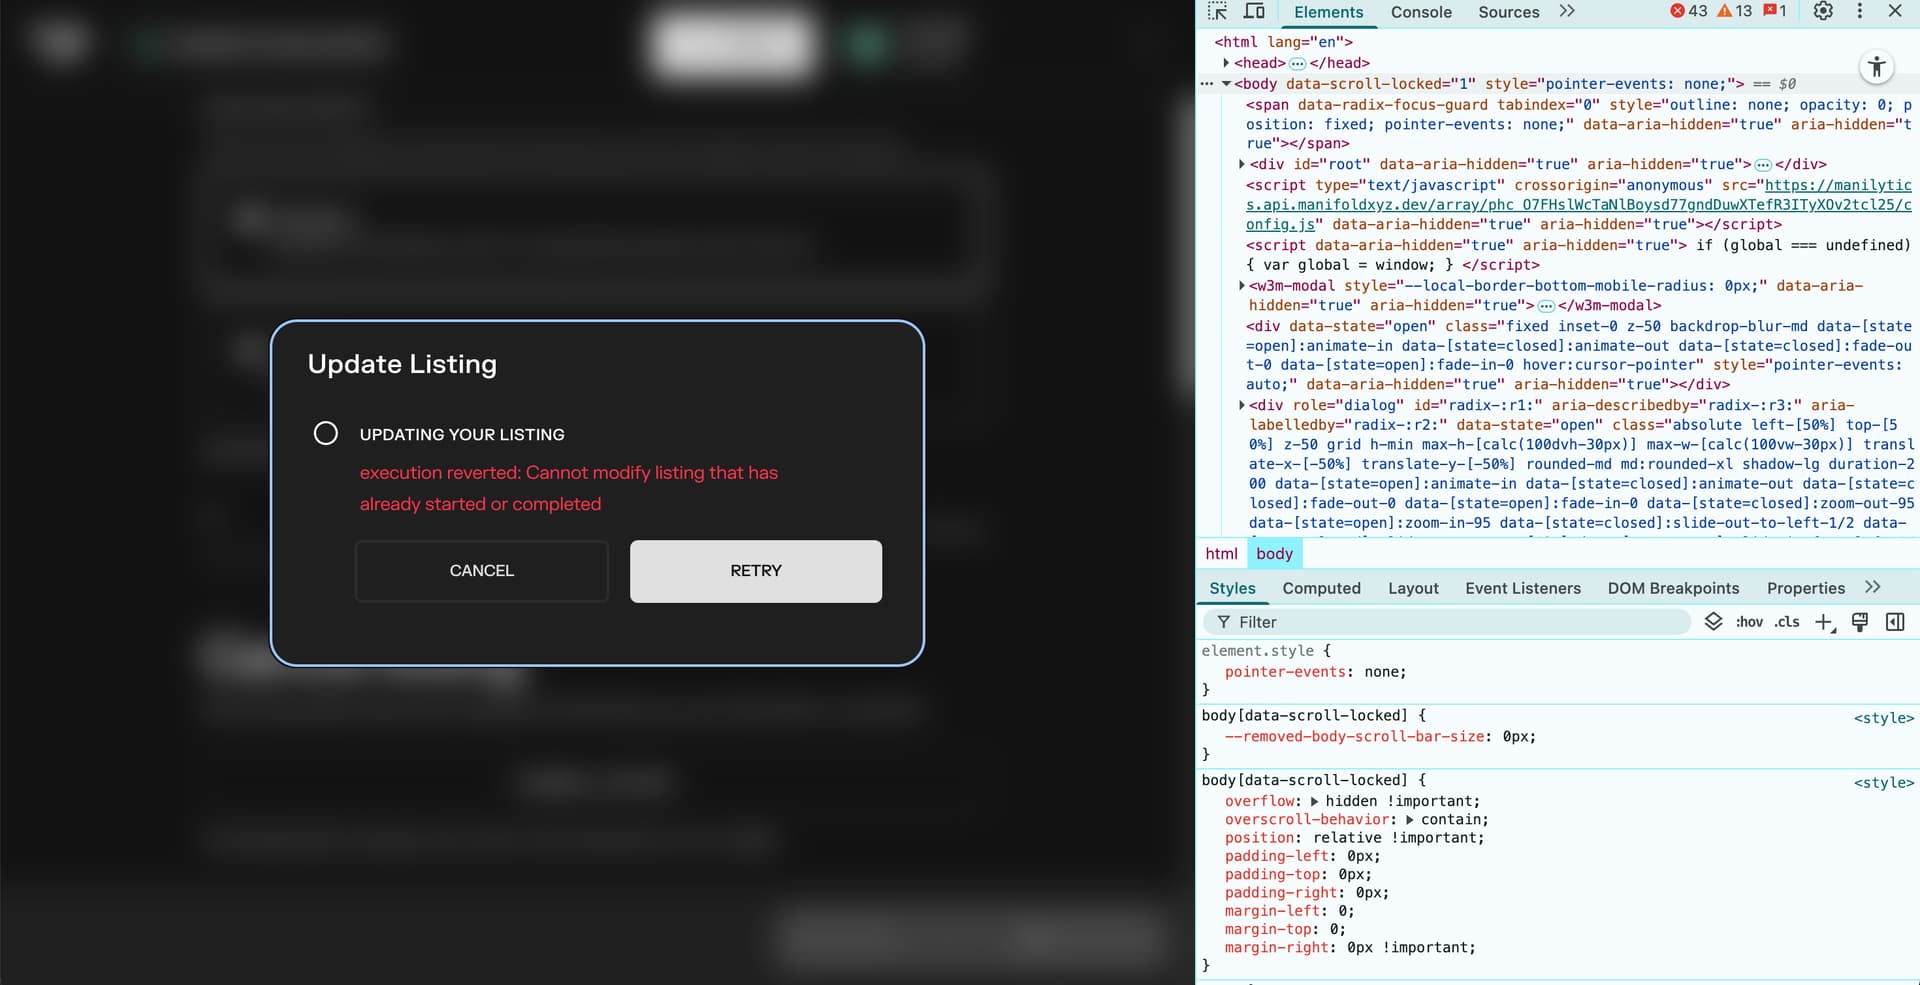This screenshot has height=985, width=1920.
Task: Toggle computed styles sidebar icon
Action: pos(1895,622)
